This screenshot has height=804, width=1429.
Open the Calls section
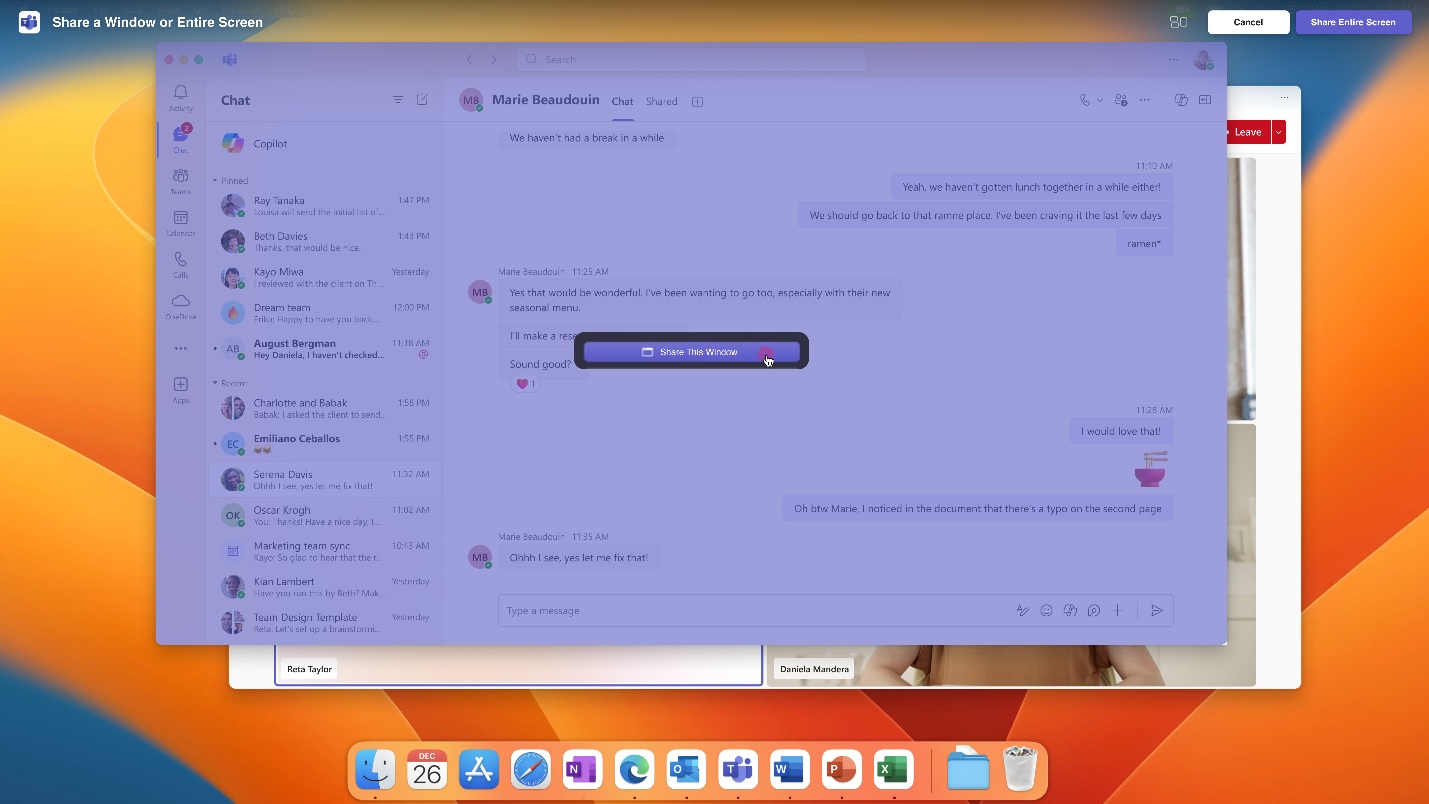coord(181,260)
